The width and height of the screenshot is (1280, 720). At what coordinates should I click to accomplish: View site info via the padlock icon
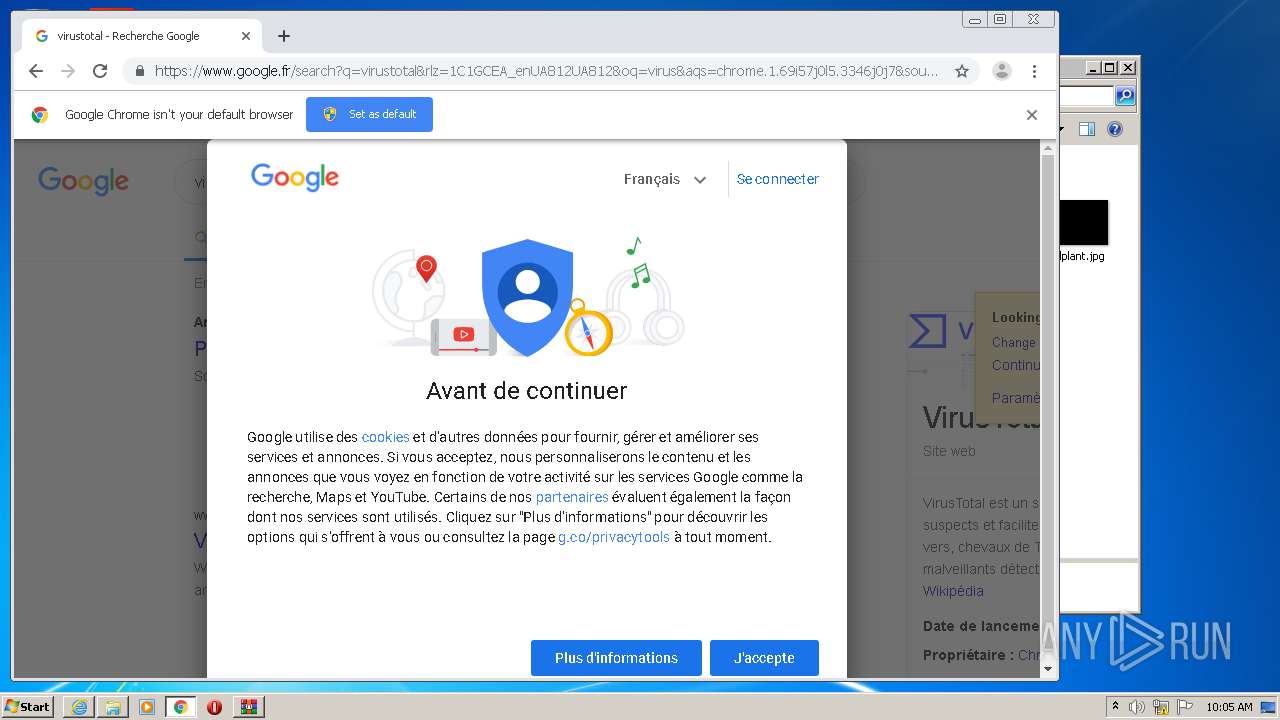tap(139, 71)
